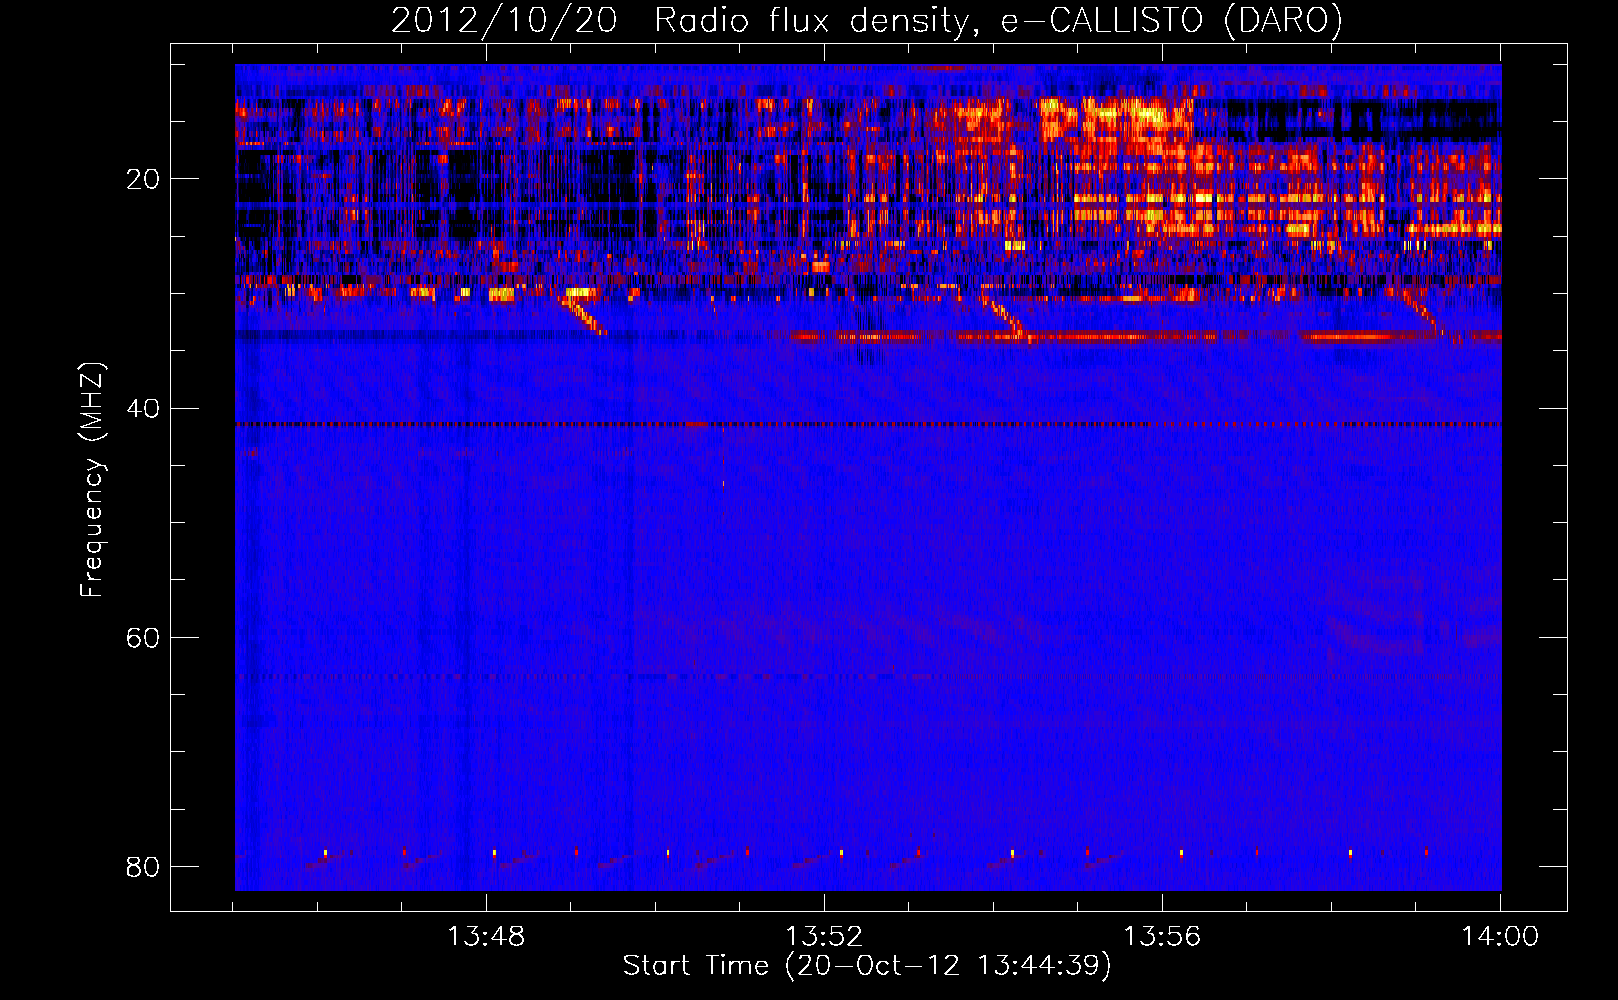Click the plot title 'Radio flux density, e-CALLISTO (DARO)'
The width and height of the screenshot is (1618, 1000).
point(998,20)
